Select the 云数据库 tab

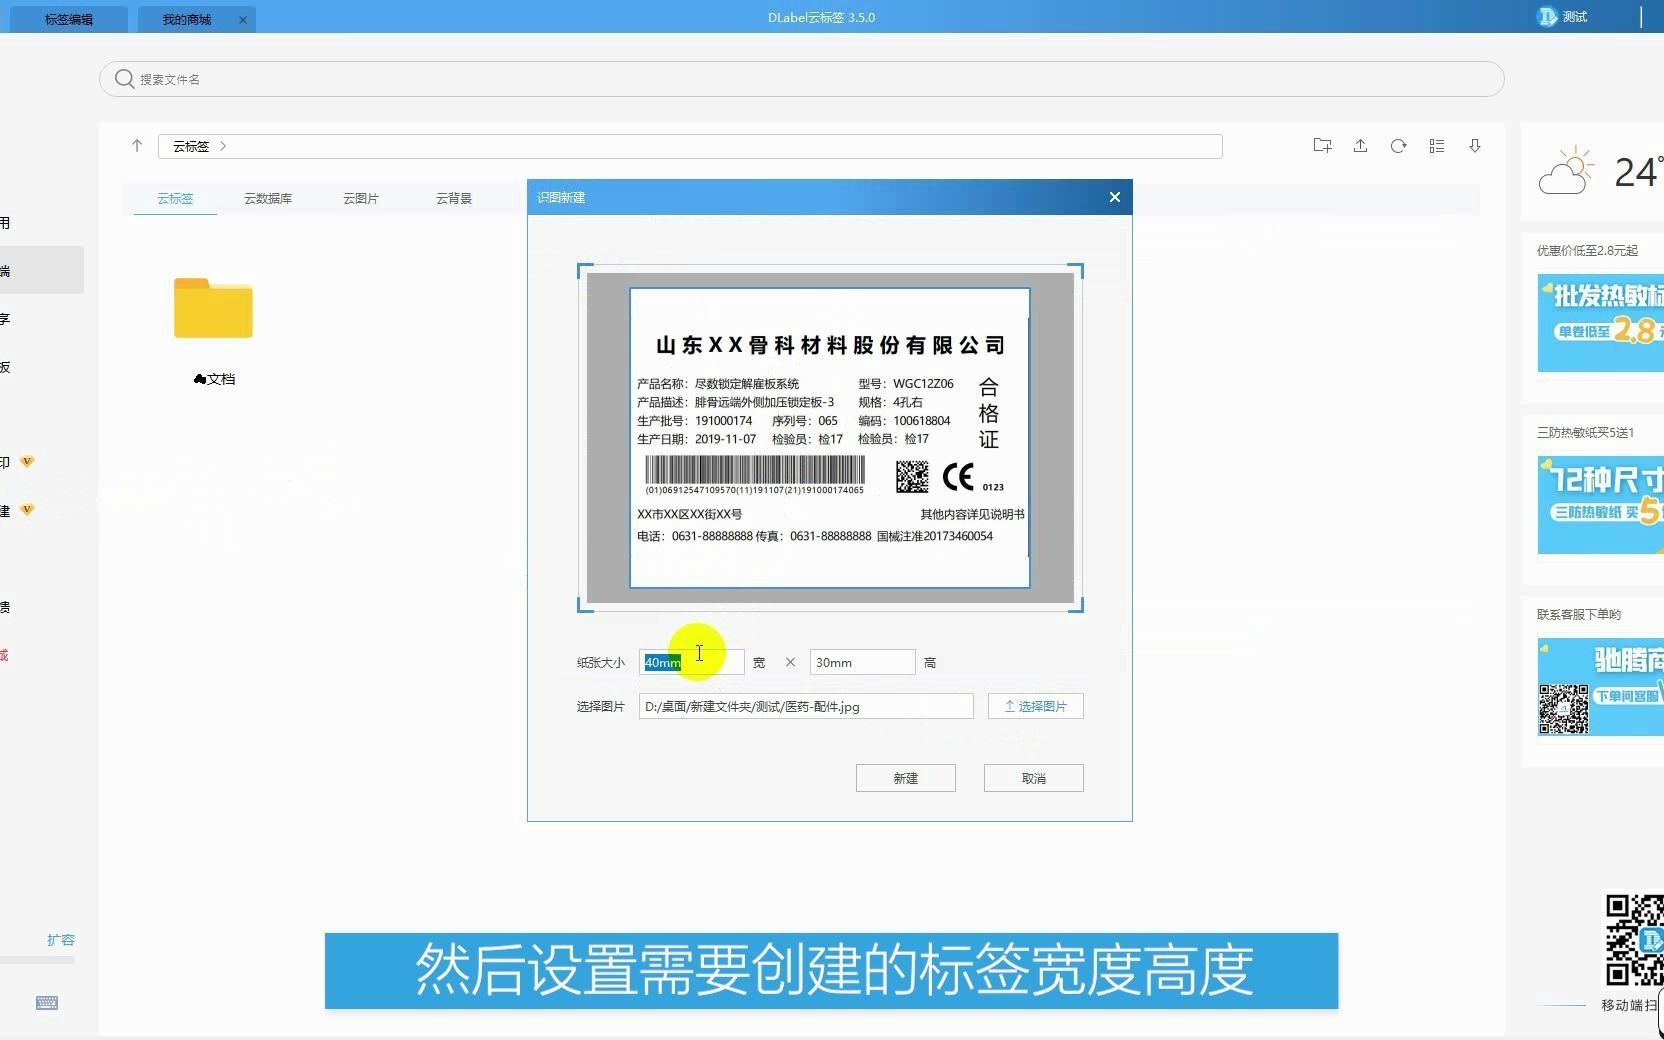point(268,198)
